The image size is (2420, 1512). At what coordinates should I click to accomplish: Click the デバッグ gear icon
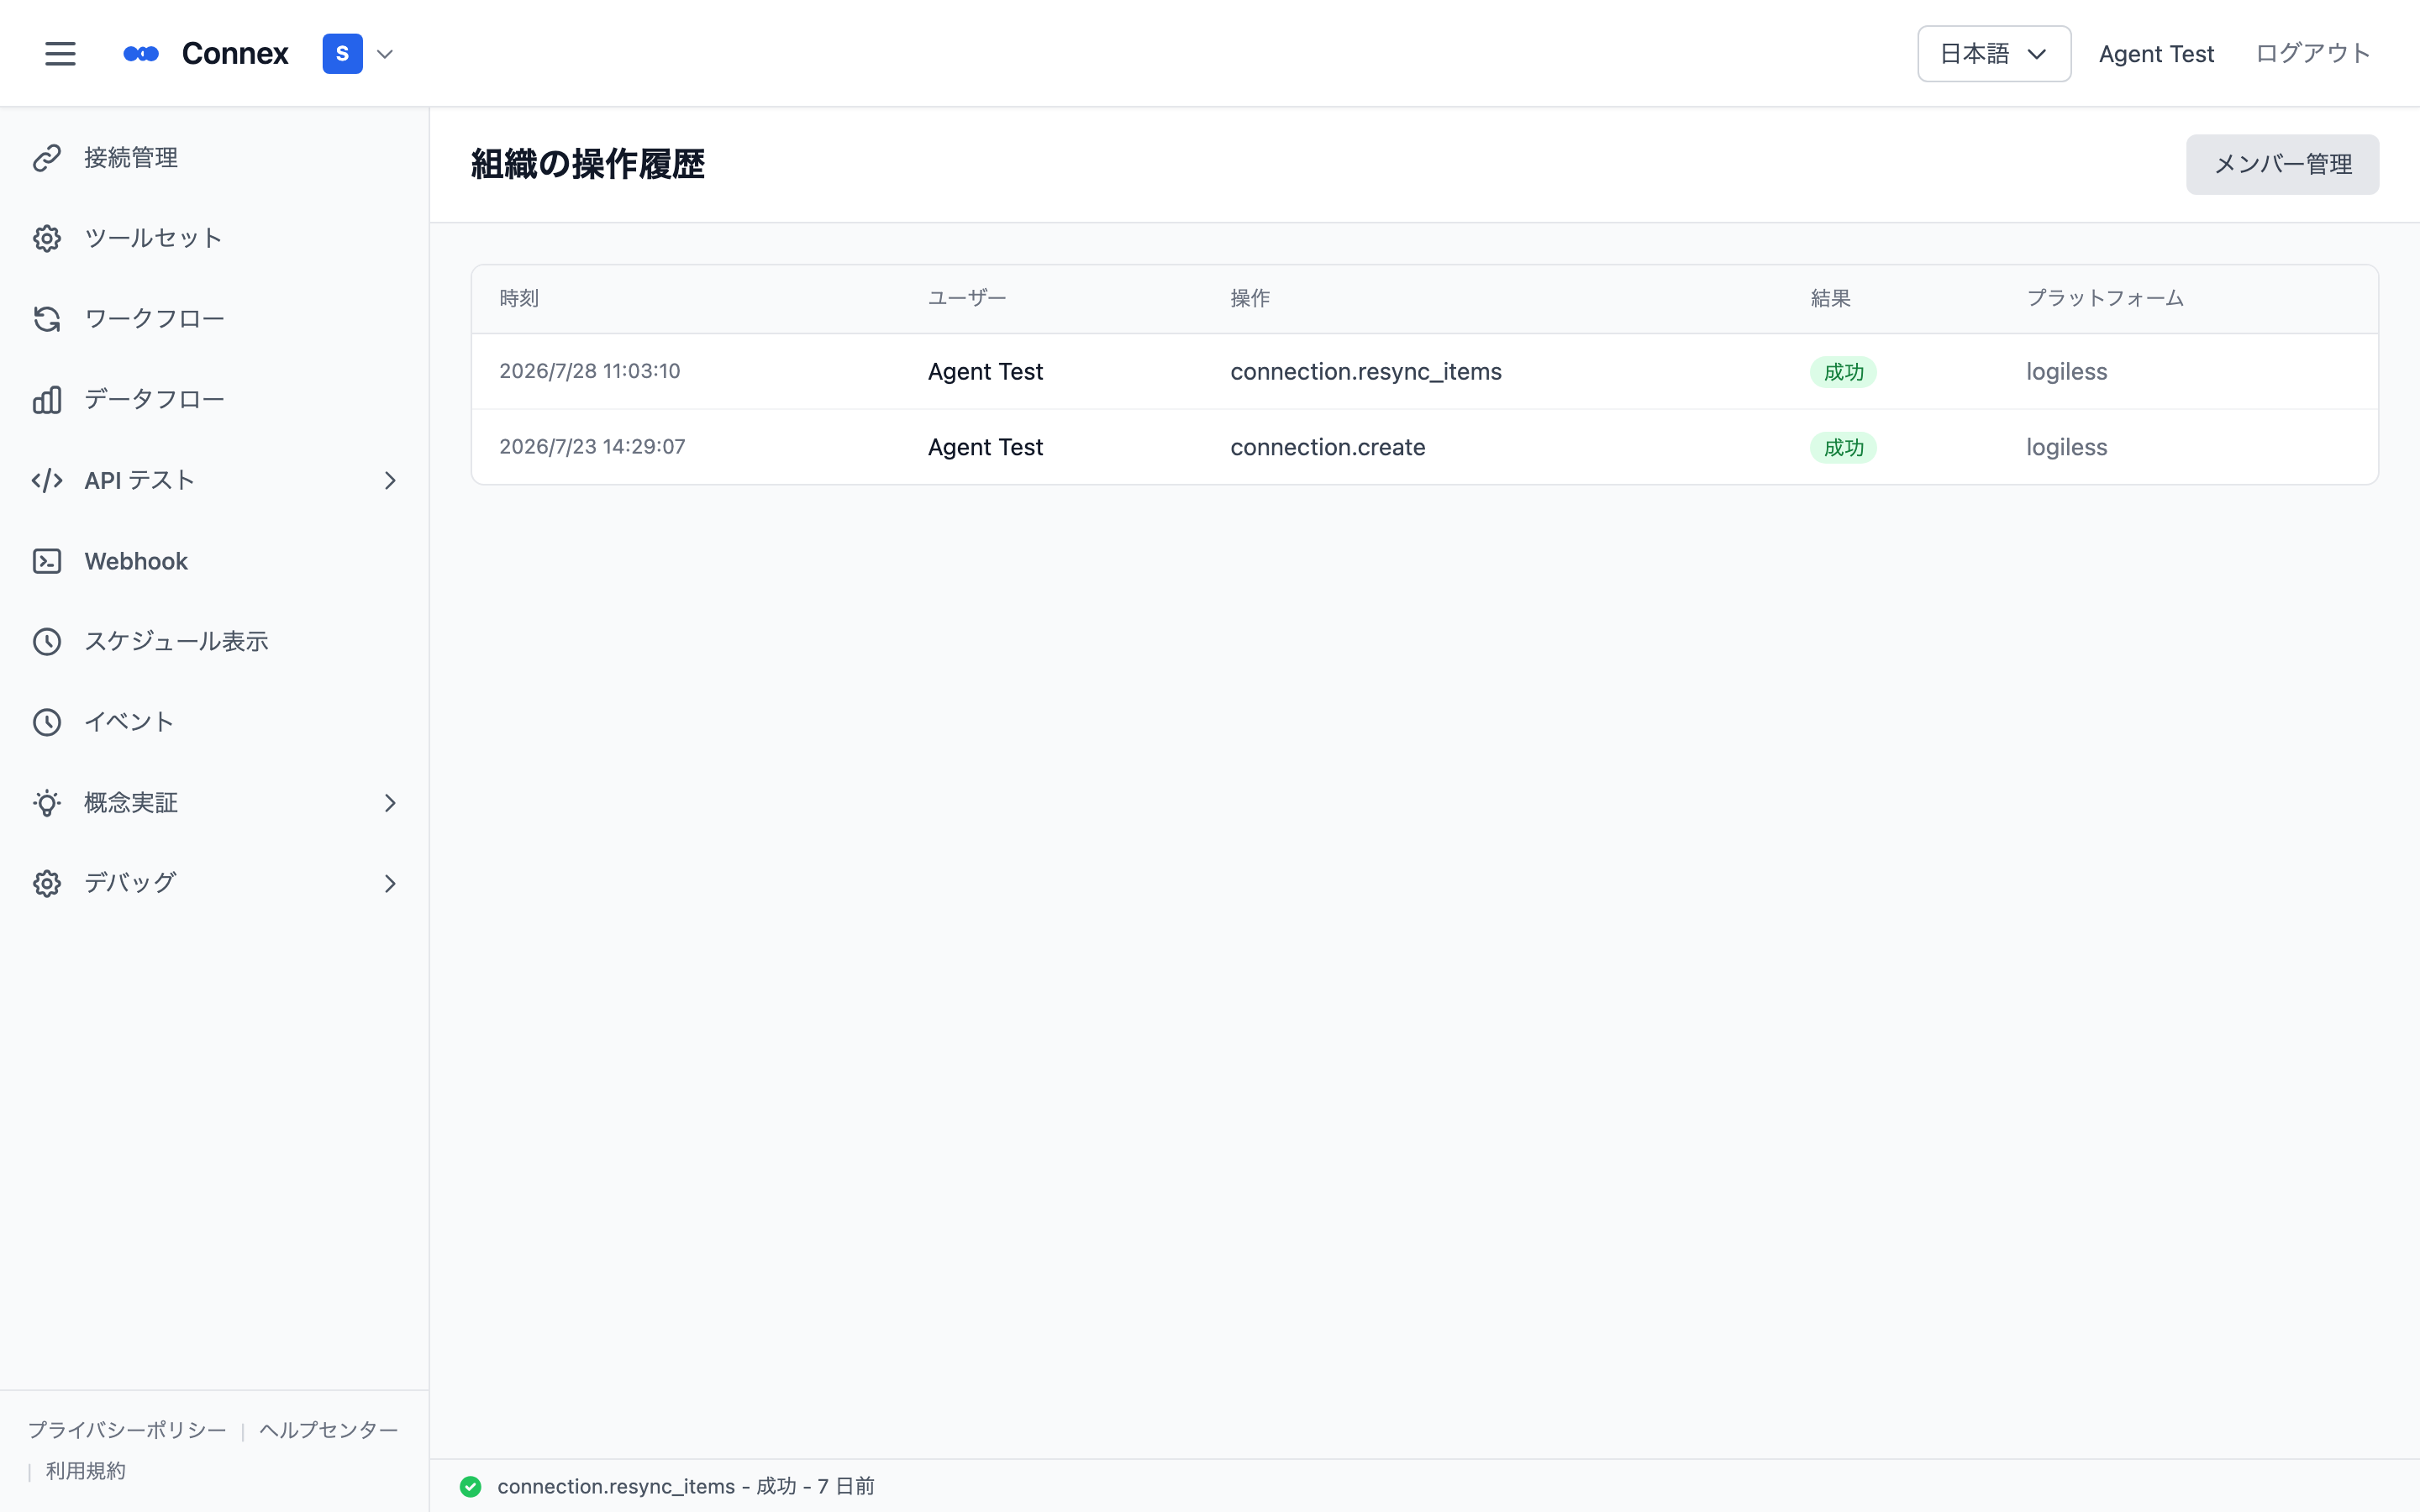click(47, 884)
